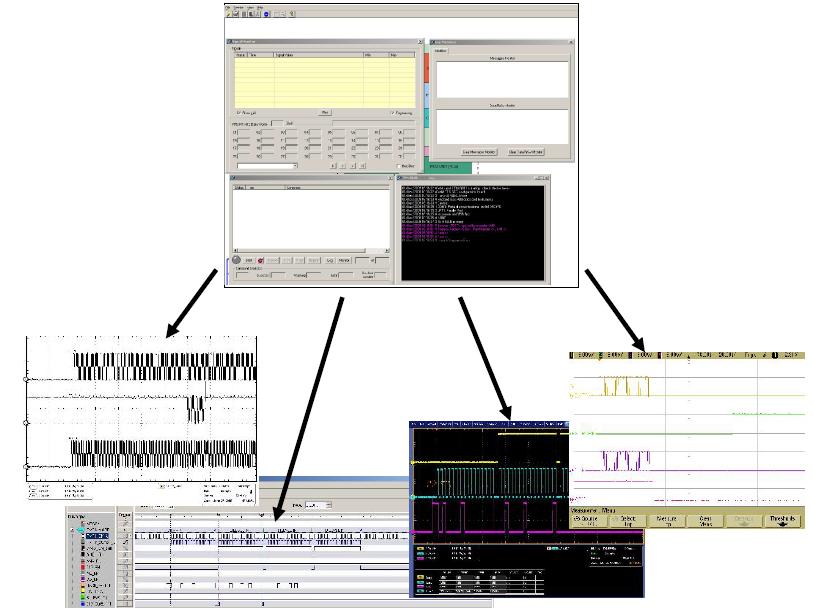Click the help question mark toolbar icon
The width and height of the screenshot is (813, 610).
(293, 15)
